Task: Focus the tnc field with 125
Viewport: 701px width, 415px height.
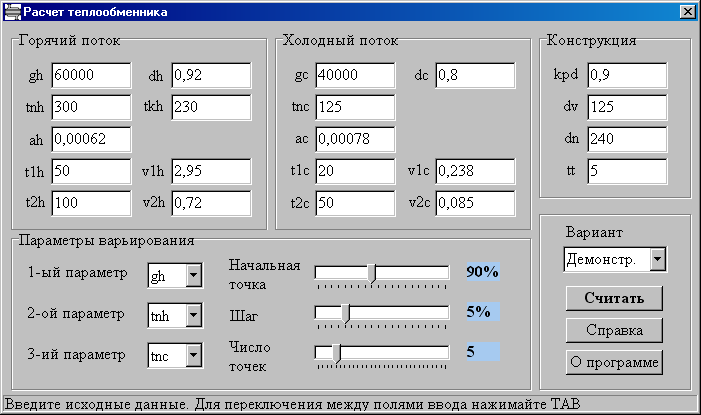Action: (355, 107)
